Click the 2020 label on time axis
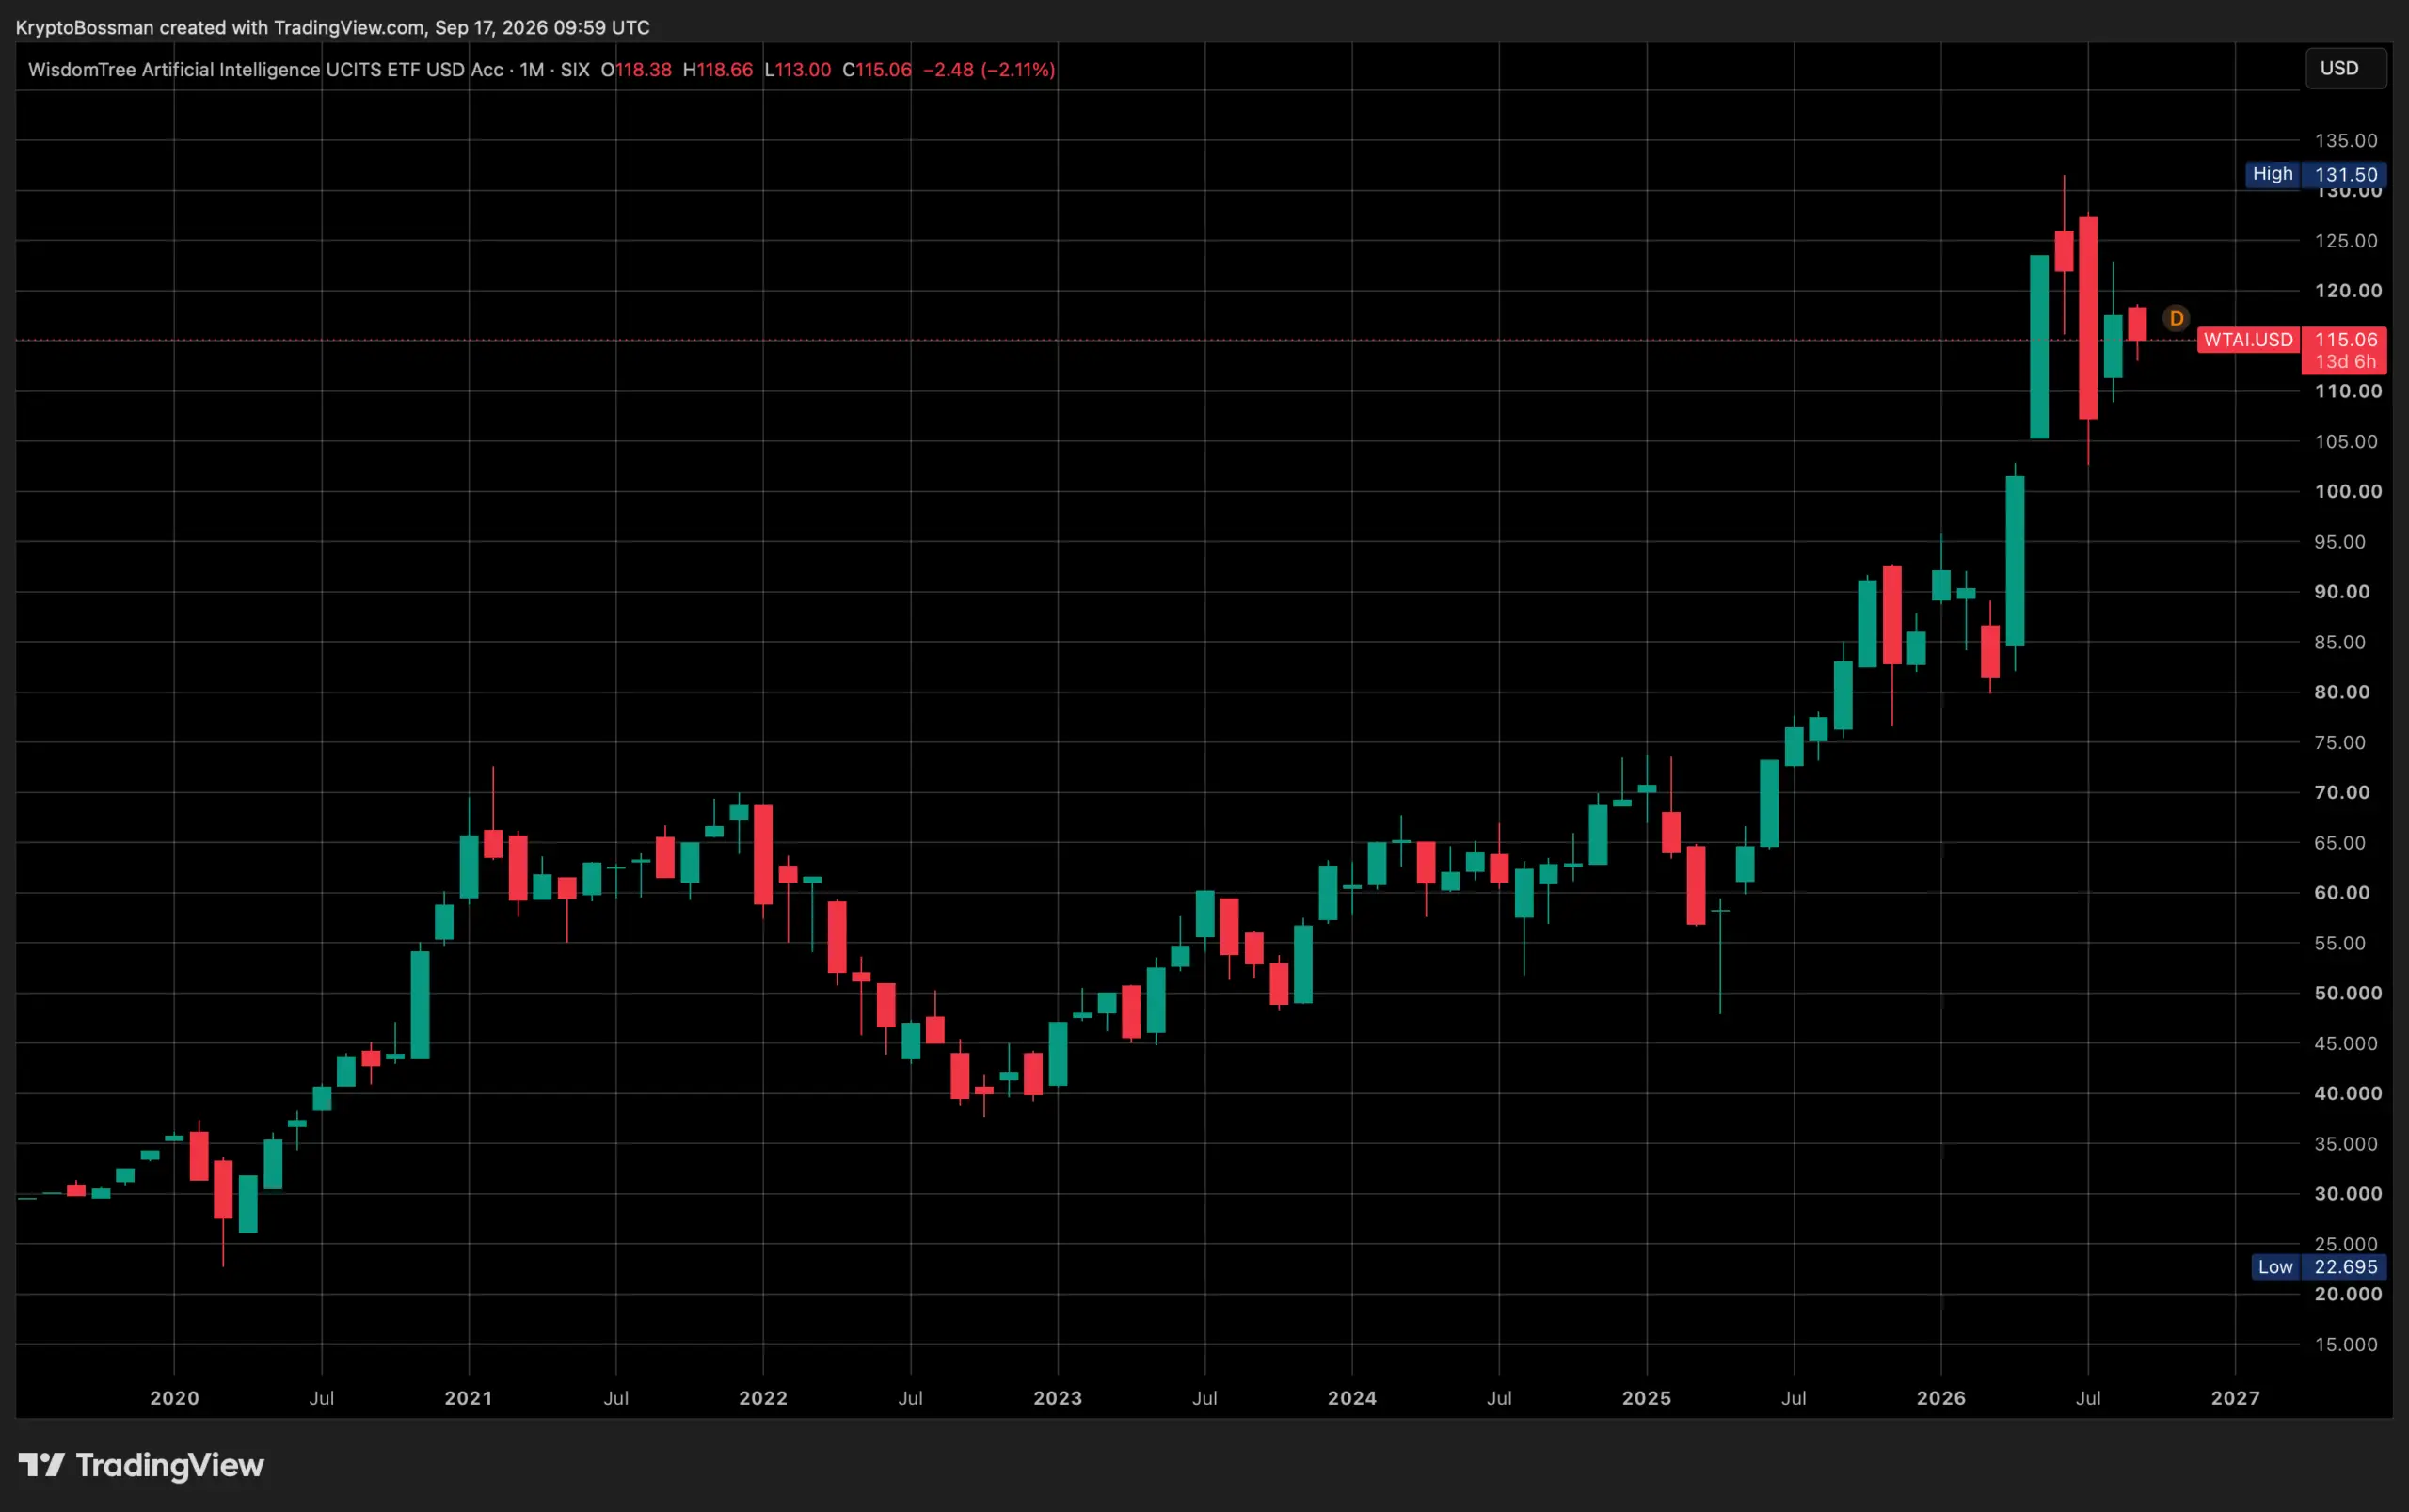This screenshot has width=2409, height=1512. [174, 1398]
